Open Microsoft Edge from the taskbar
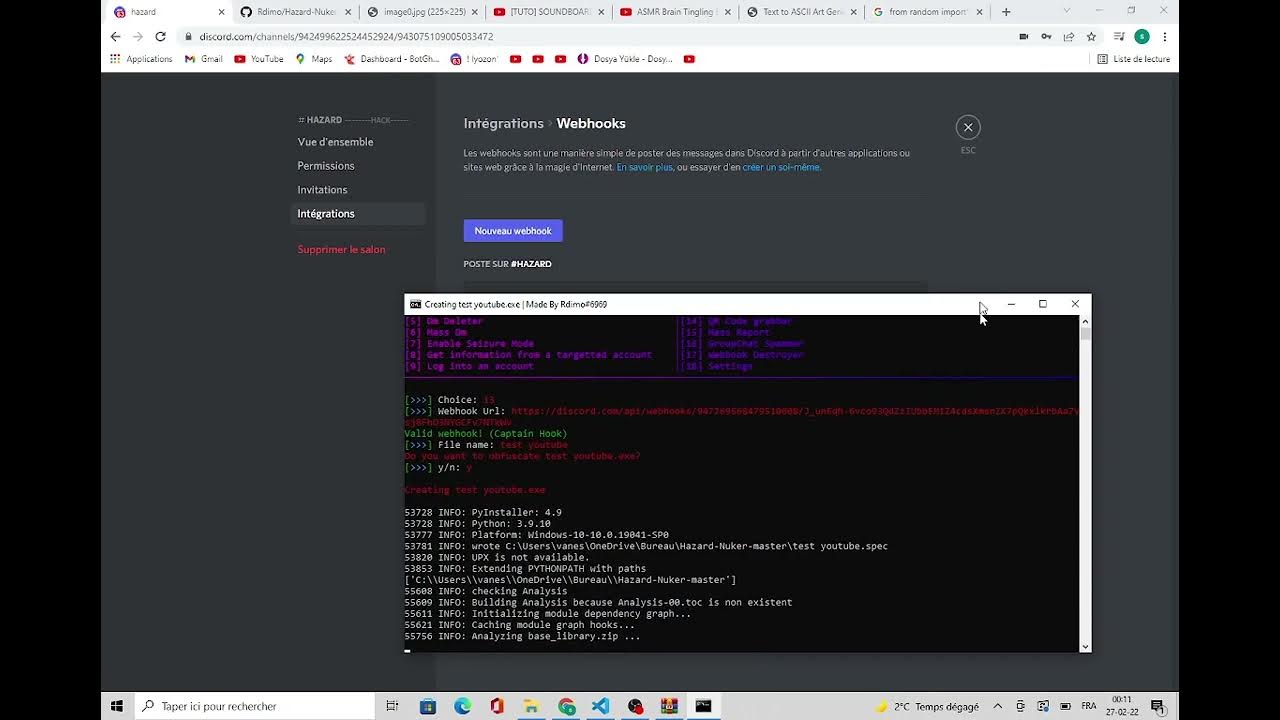Screen dimensions: 1280x720 [462, 706]
